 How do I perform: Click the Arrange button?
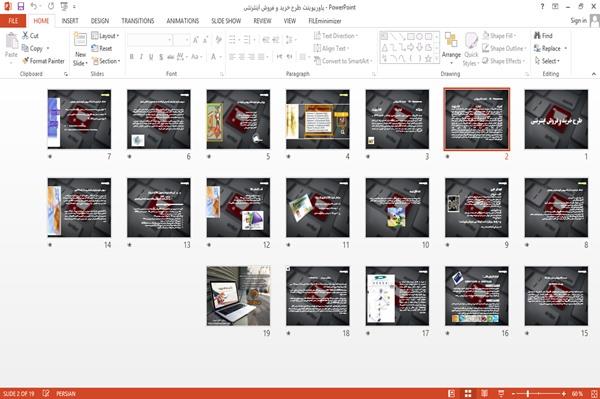coord(451,48)
